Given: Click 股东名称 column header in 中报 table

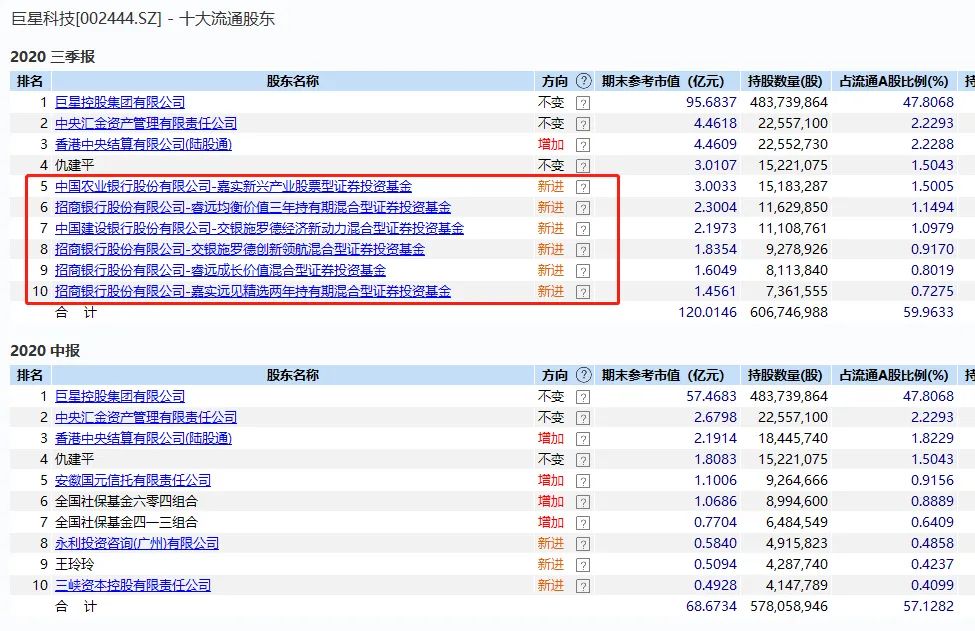Looking at the screenshot, I should 292,375.
